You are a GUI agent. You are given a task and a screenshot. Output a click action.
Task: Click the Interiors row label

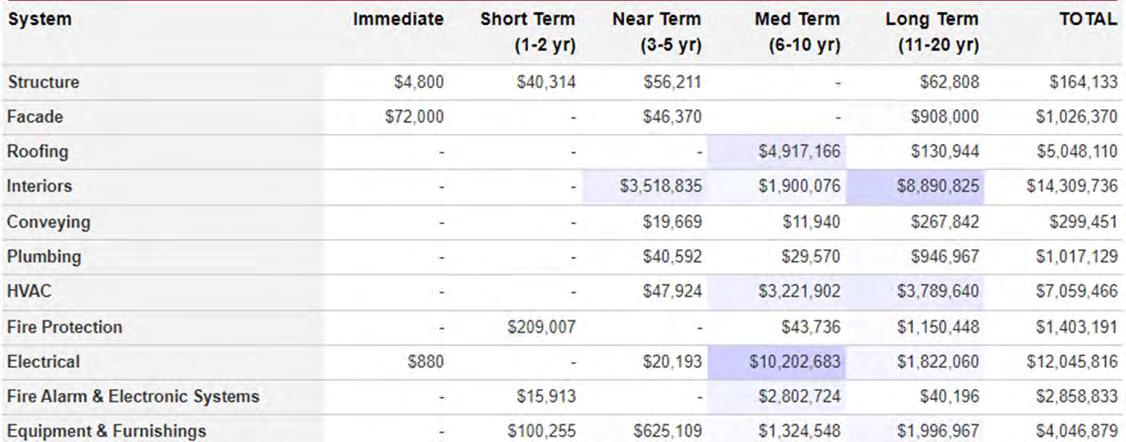(x=42, y=187)
